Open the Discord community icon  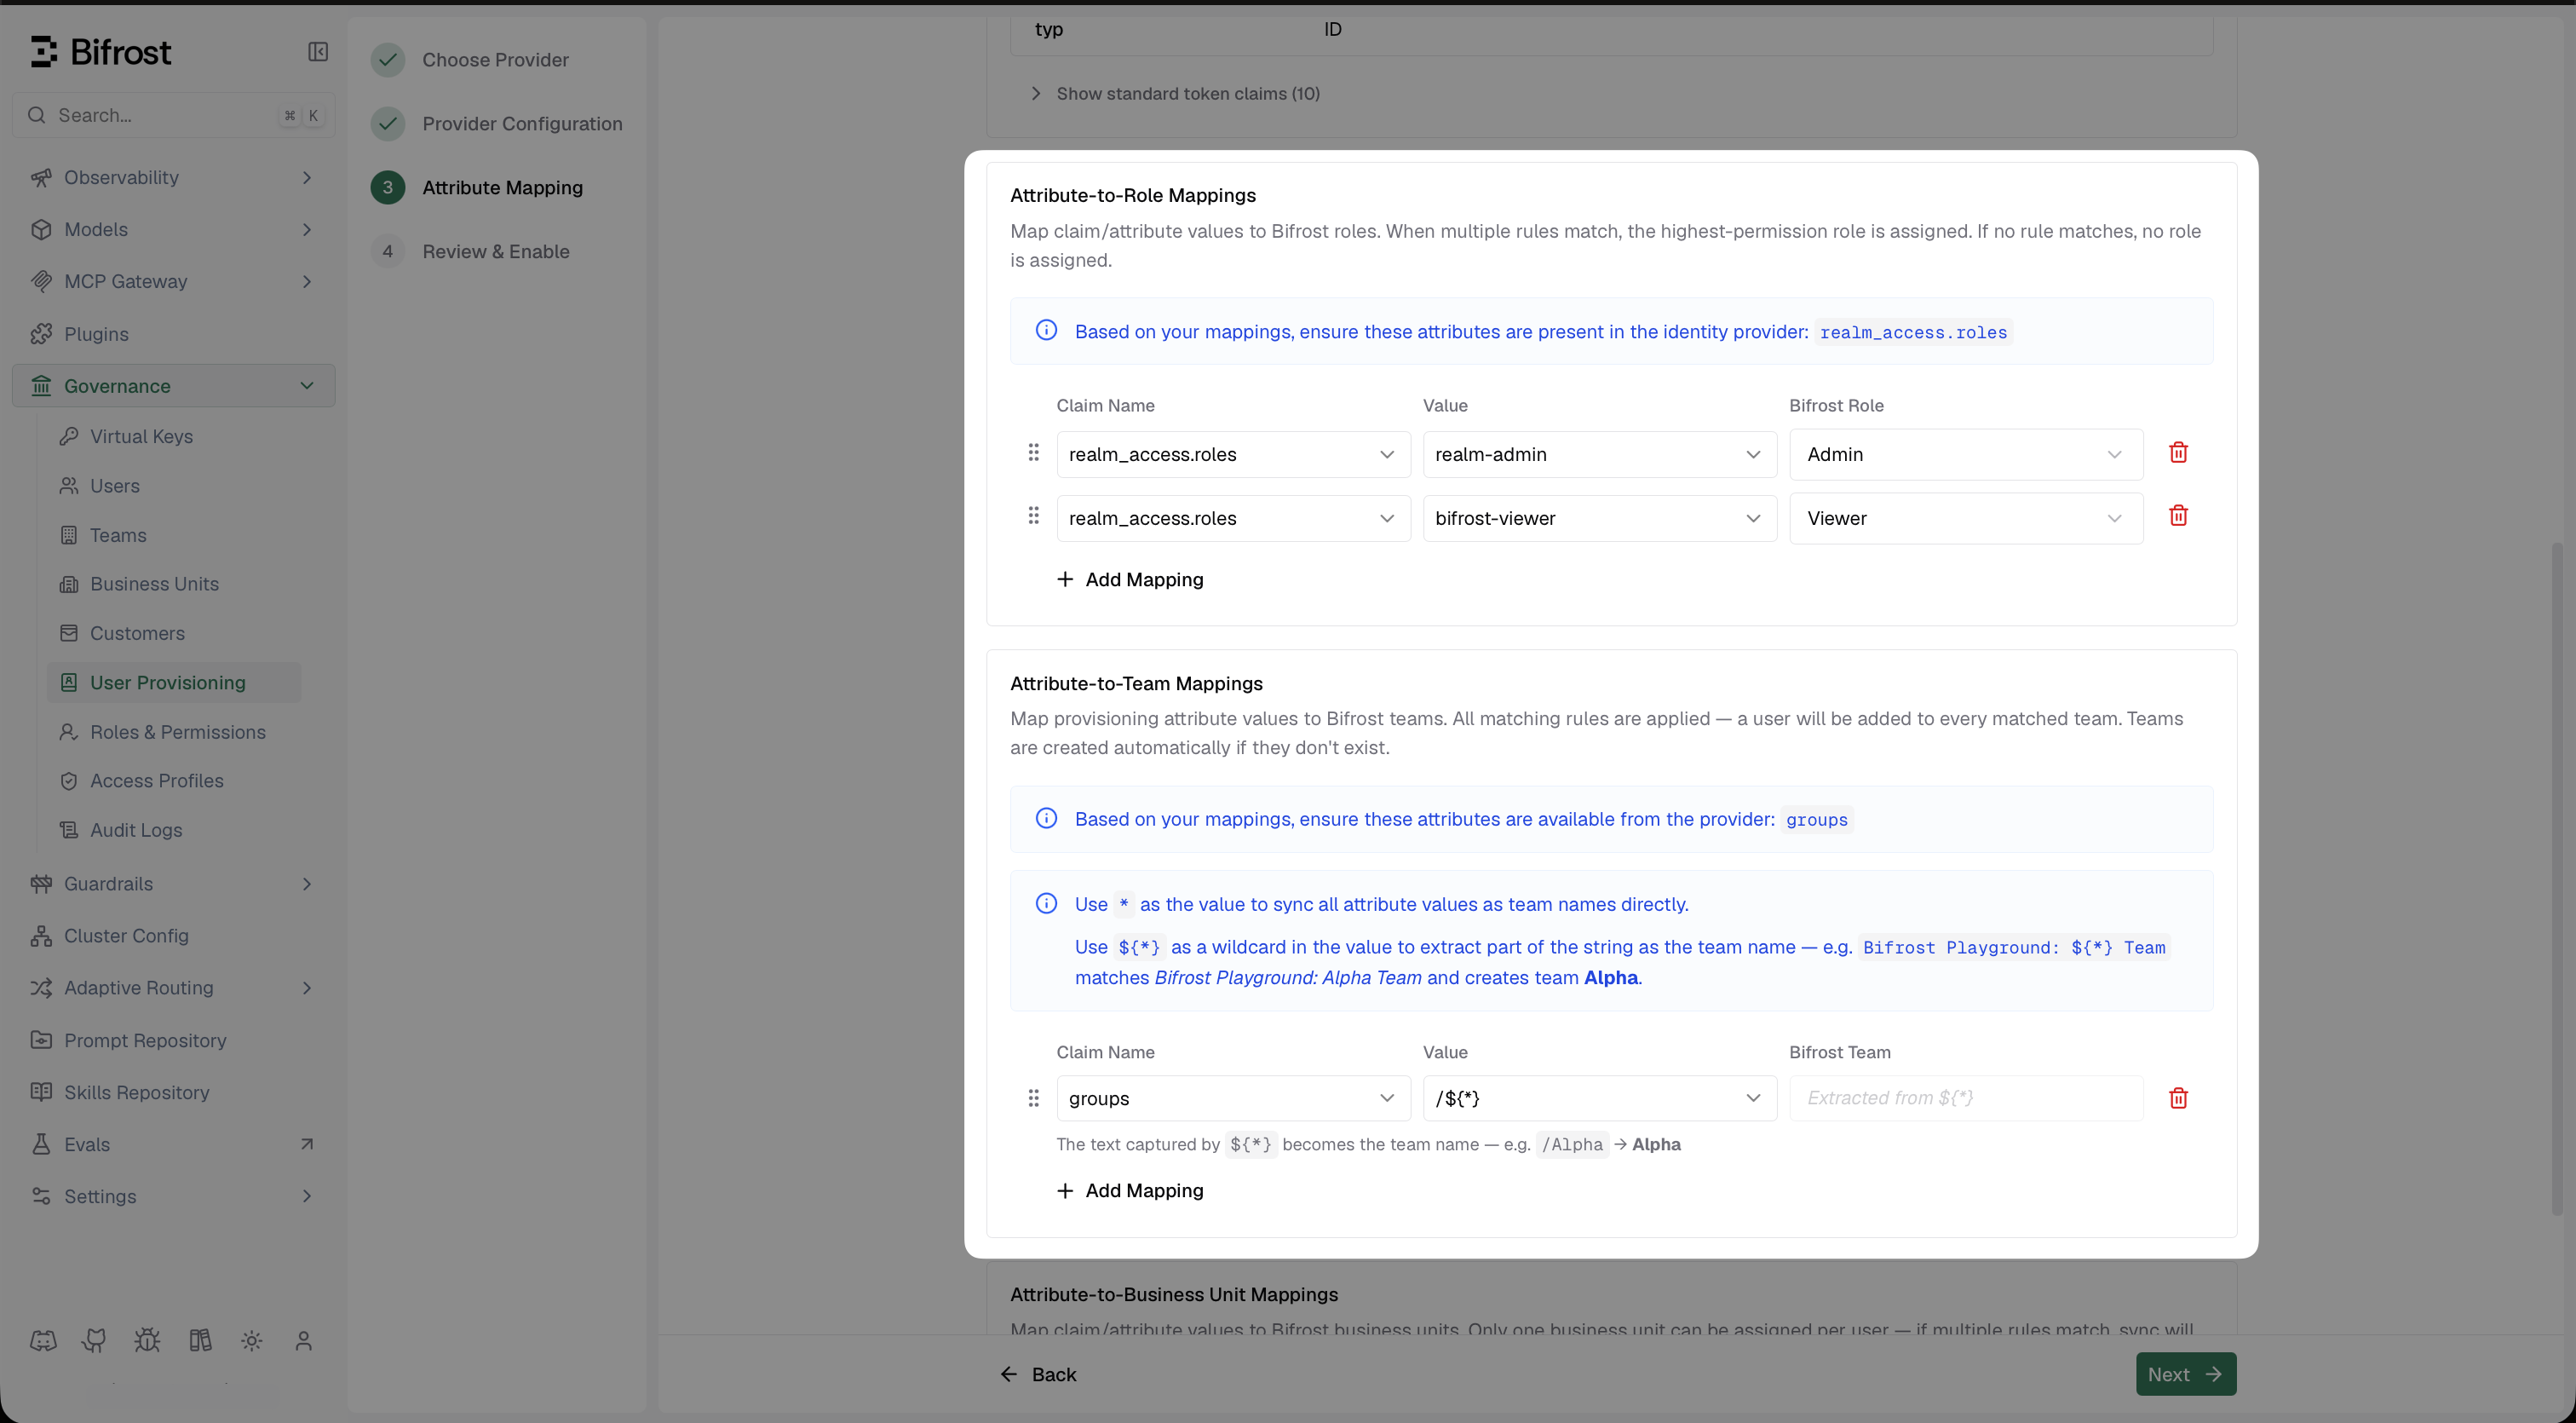43,1341
